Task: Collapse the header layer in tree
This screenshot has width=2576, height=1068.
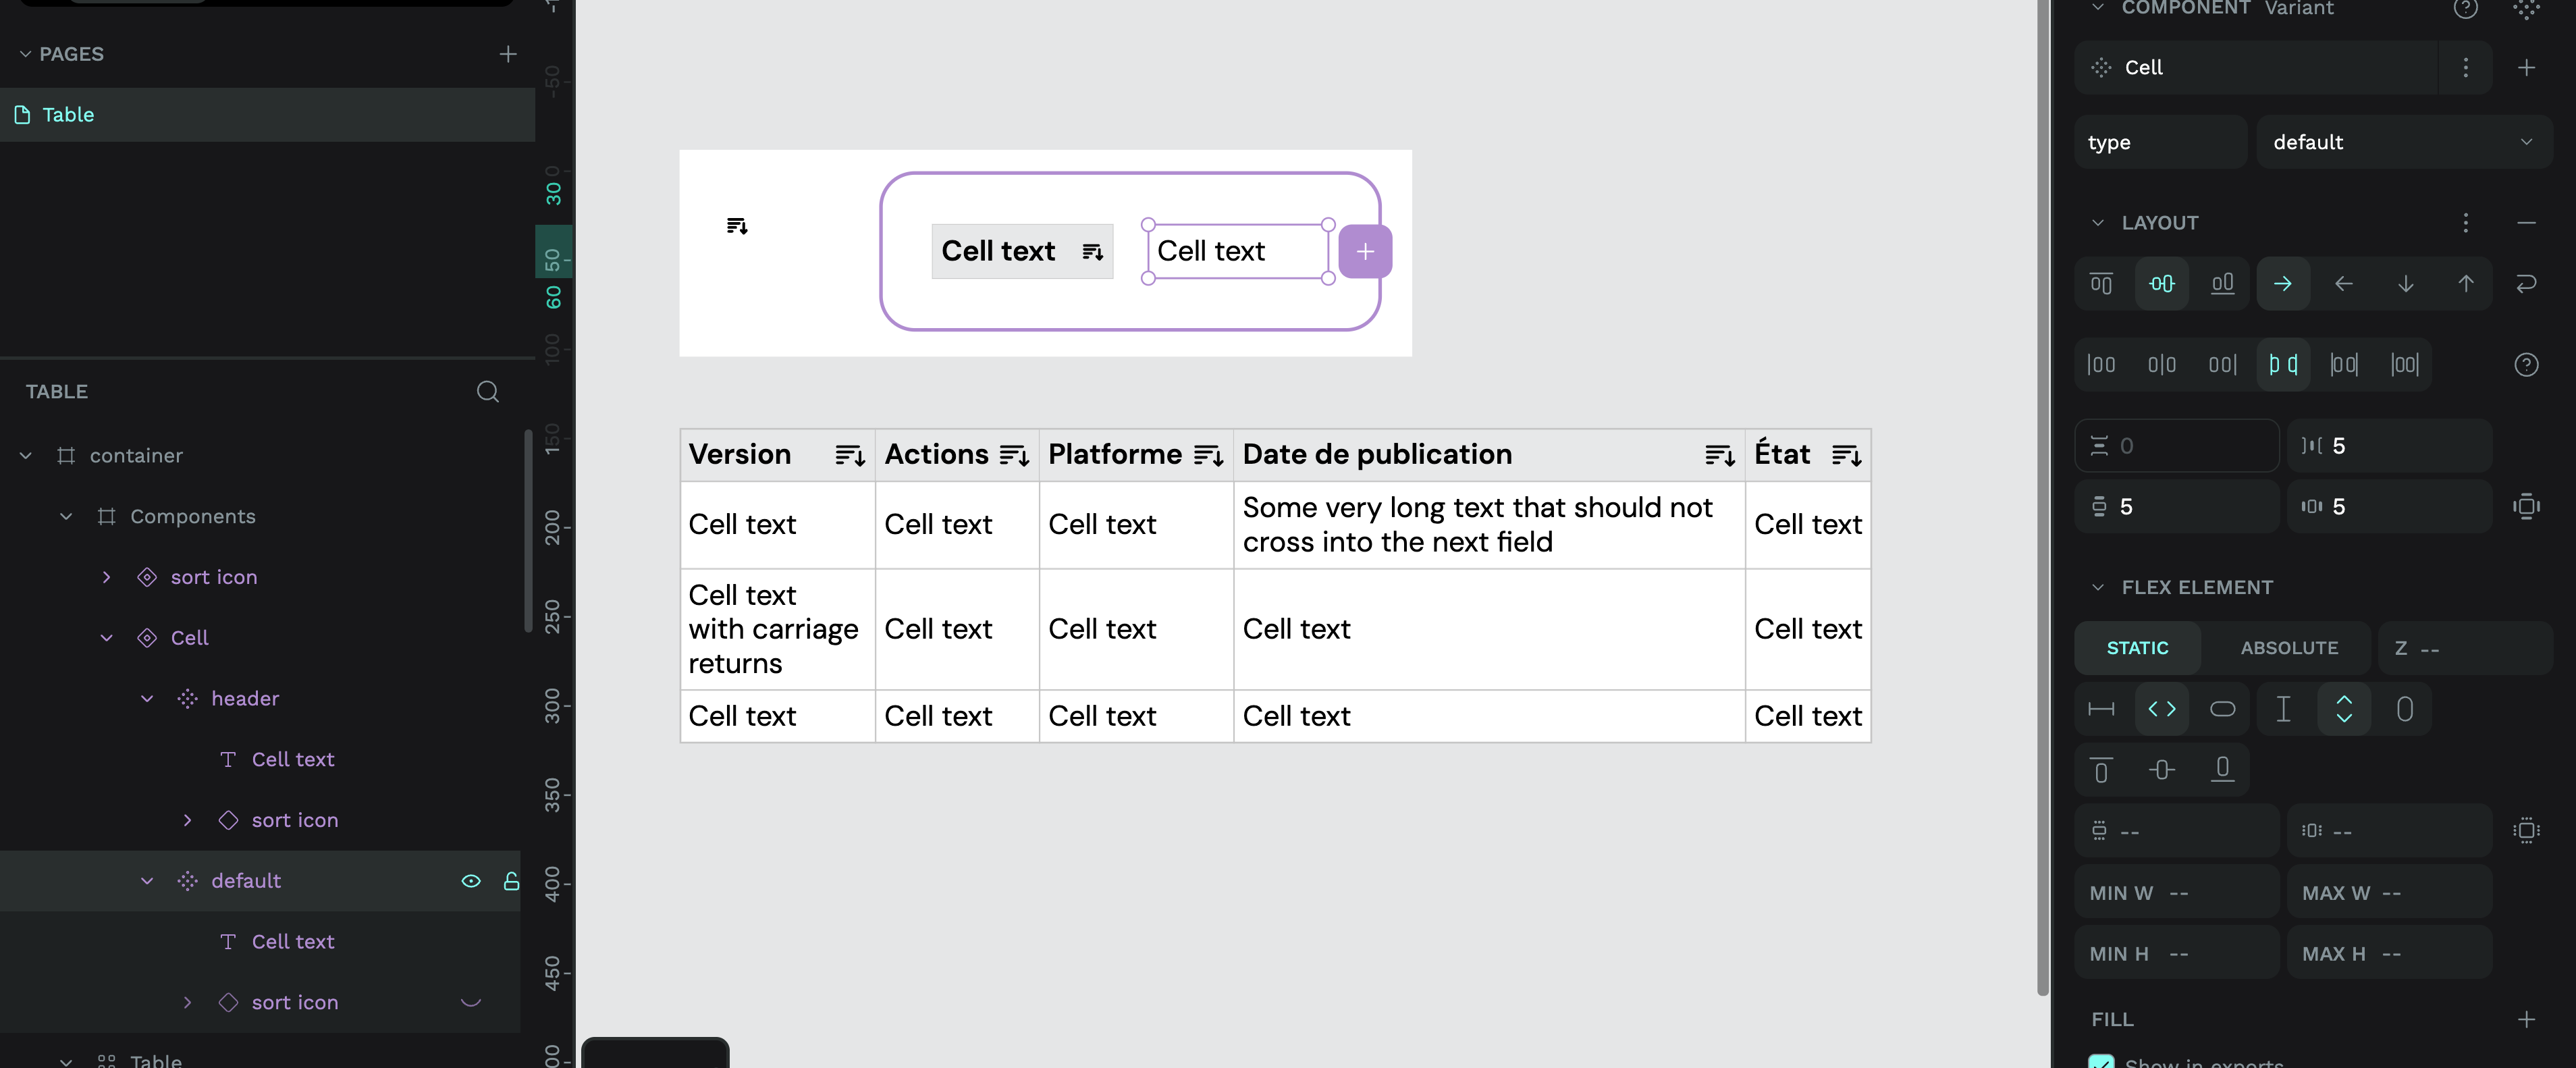Action: (x=147, y=699)
